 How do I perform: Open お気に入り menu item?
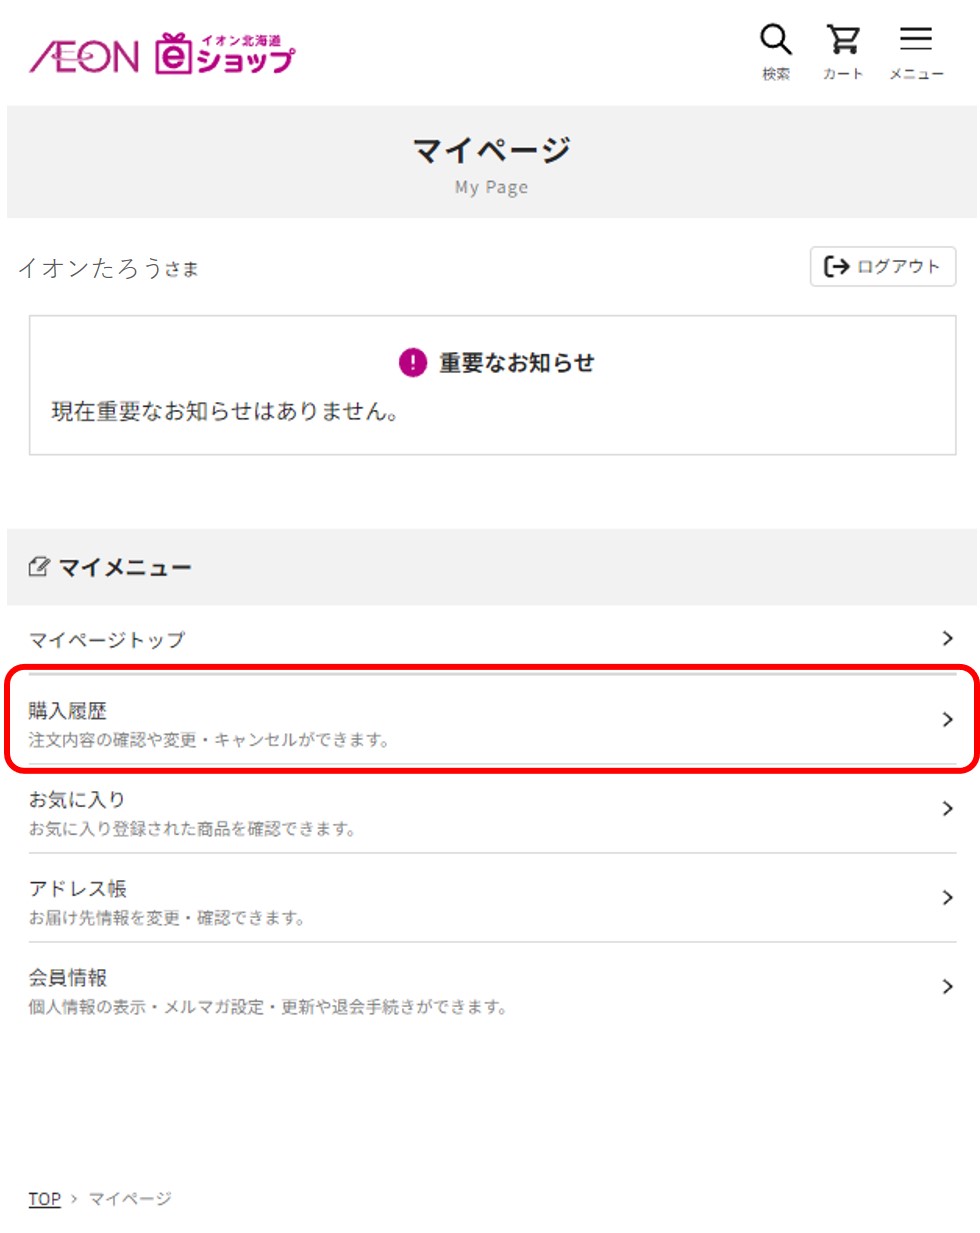(492, 809)
